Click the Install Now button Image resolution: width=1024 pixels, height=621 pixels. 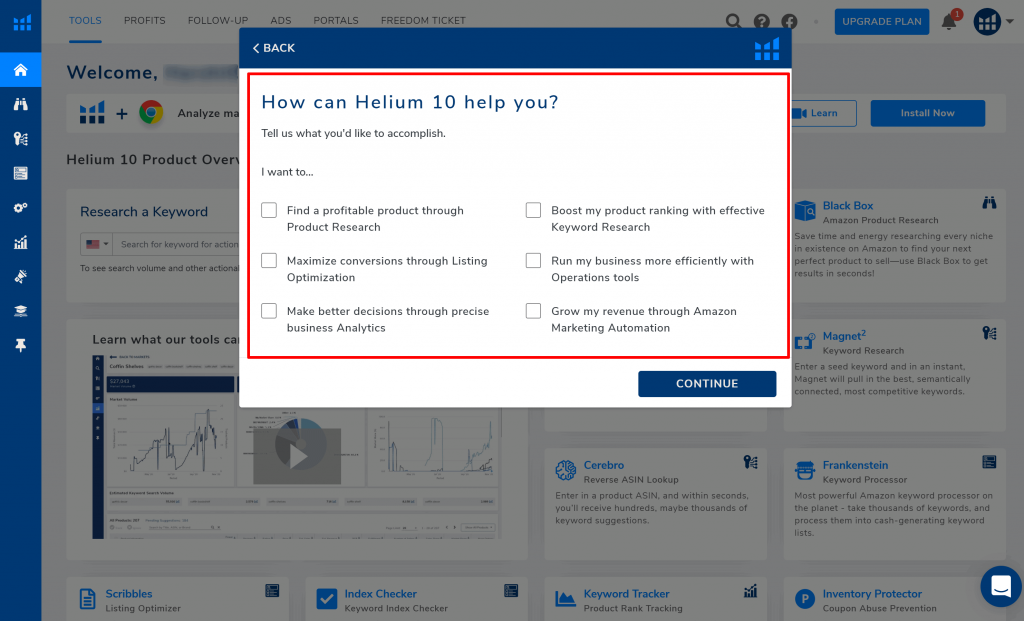pos(927,114)
